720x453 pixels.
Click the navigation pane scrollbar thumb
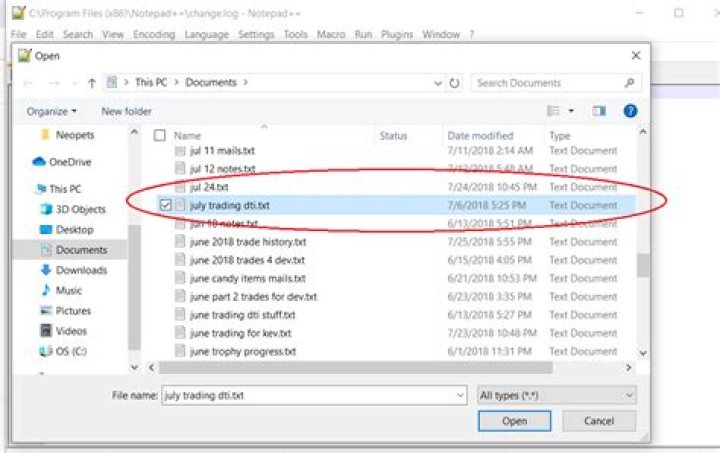point(134,287)
